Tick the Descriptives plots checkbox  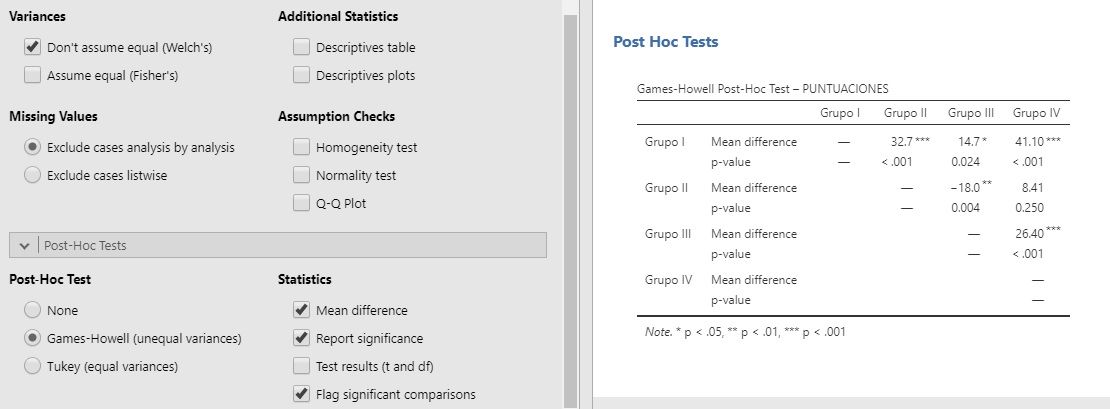(x=301, y=75)
